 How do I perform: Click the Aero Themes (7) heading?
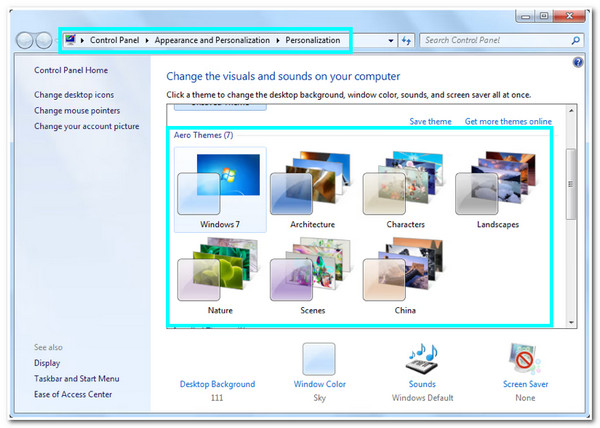point(203,135)
